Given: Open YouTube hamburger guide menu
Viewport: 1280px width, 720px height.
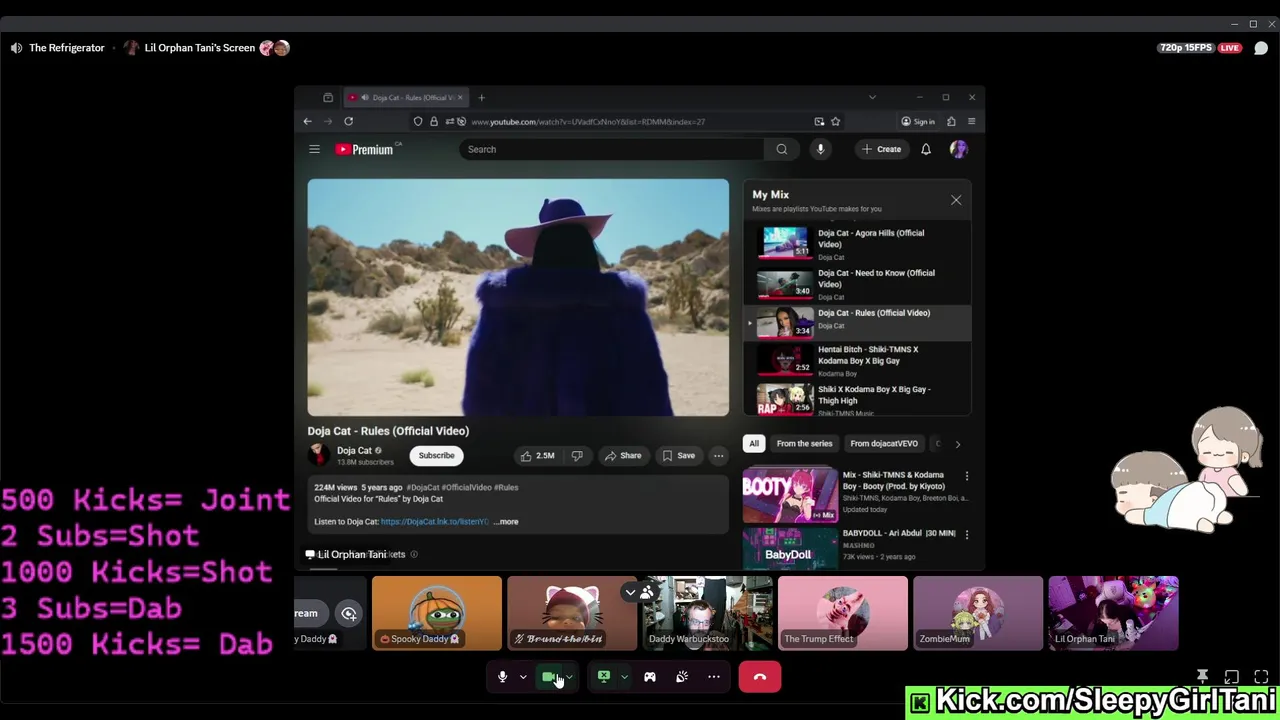Looking at the screenshot, I should tap(314, 149).
